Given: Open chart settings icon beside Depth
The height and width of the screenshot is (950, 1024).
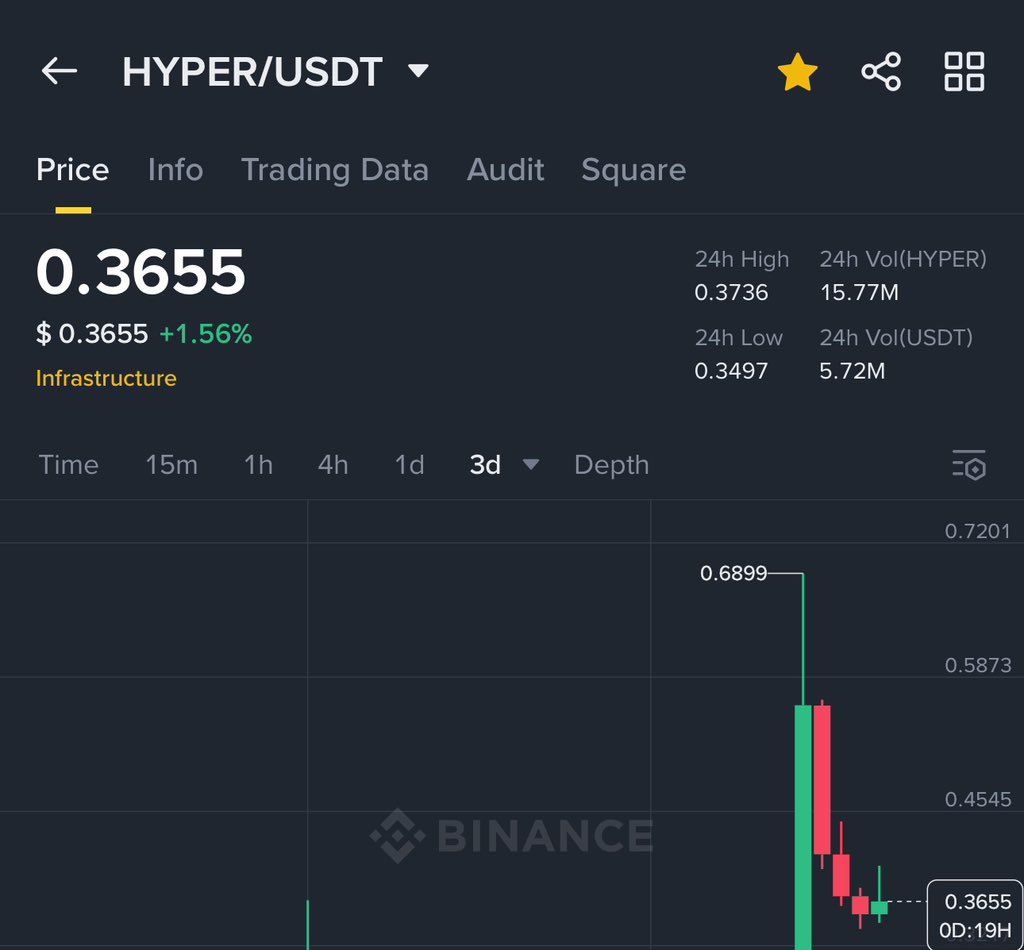Looking at the screenshot, I should point(969,465).
